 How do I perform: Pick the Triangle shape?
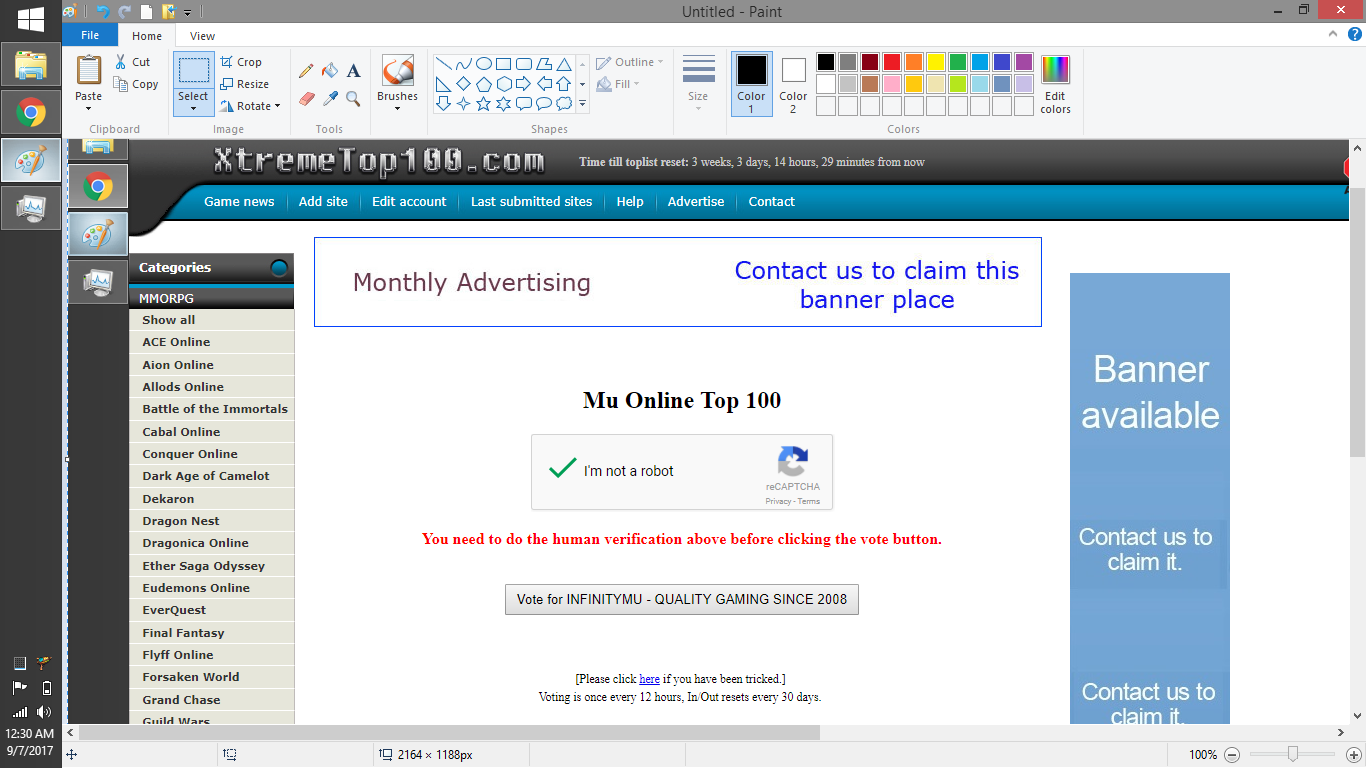[x=563, y=63]
